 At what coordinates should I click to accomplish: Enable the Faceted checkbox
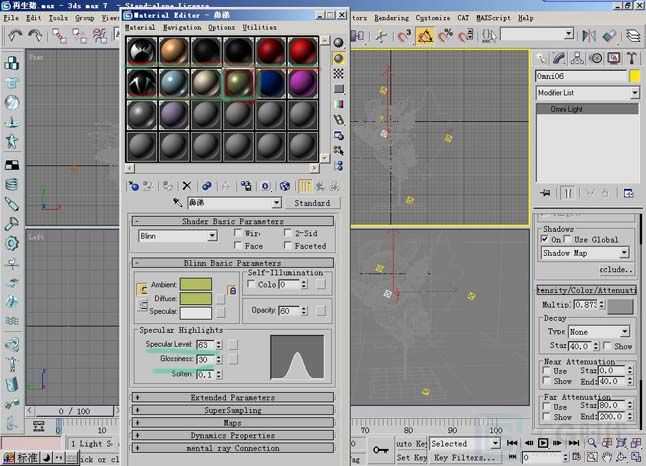tap(288, 246)
